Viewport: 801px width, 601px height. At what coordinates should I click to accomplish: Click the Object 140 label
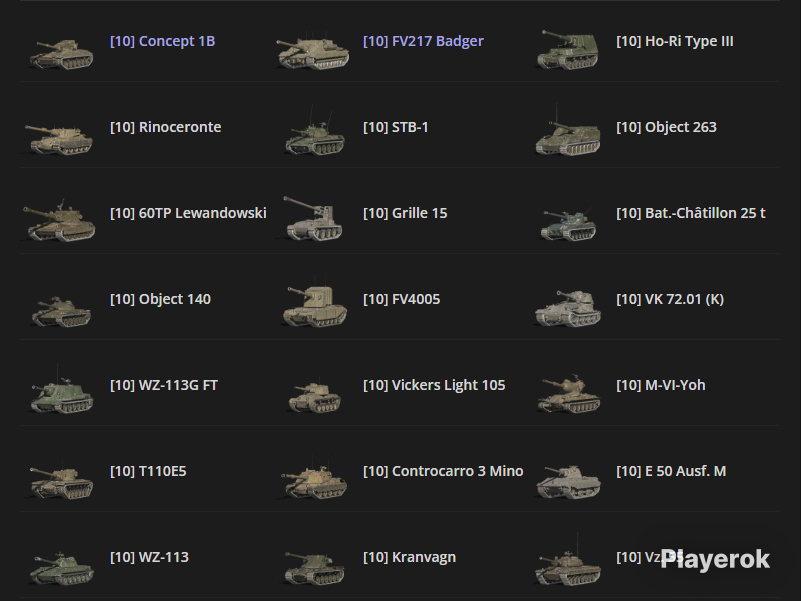(x=160, y=299)
